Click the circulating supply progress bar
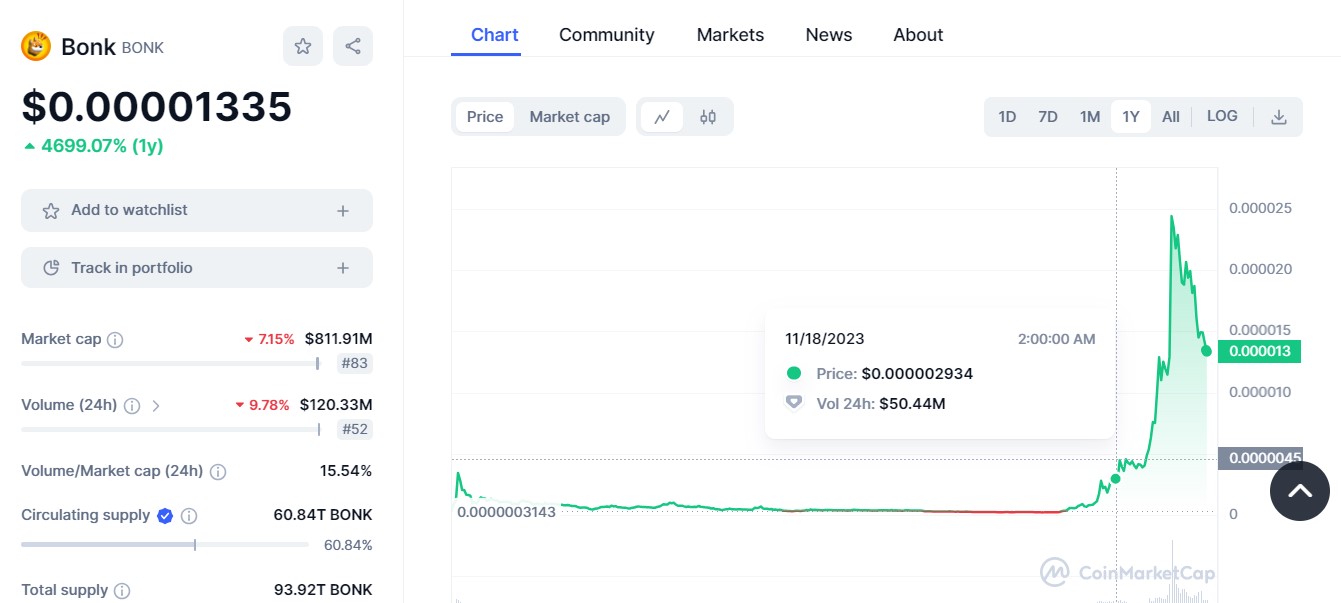This screenshot has width=1341, height=603. (165, 545)
